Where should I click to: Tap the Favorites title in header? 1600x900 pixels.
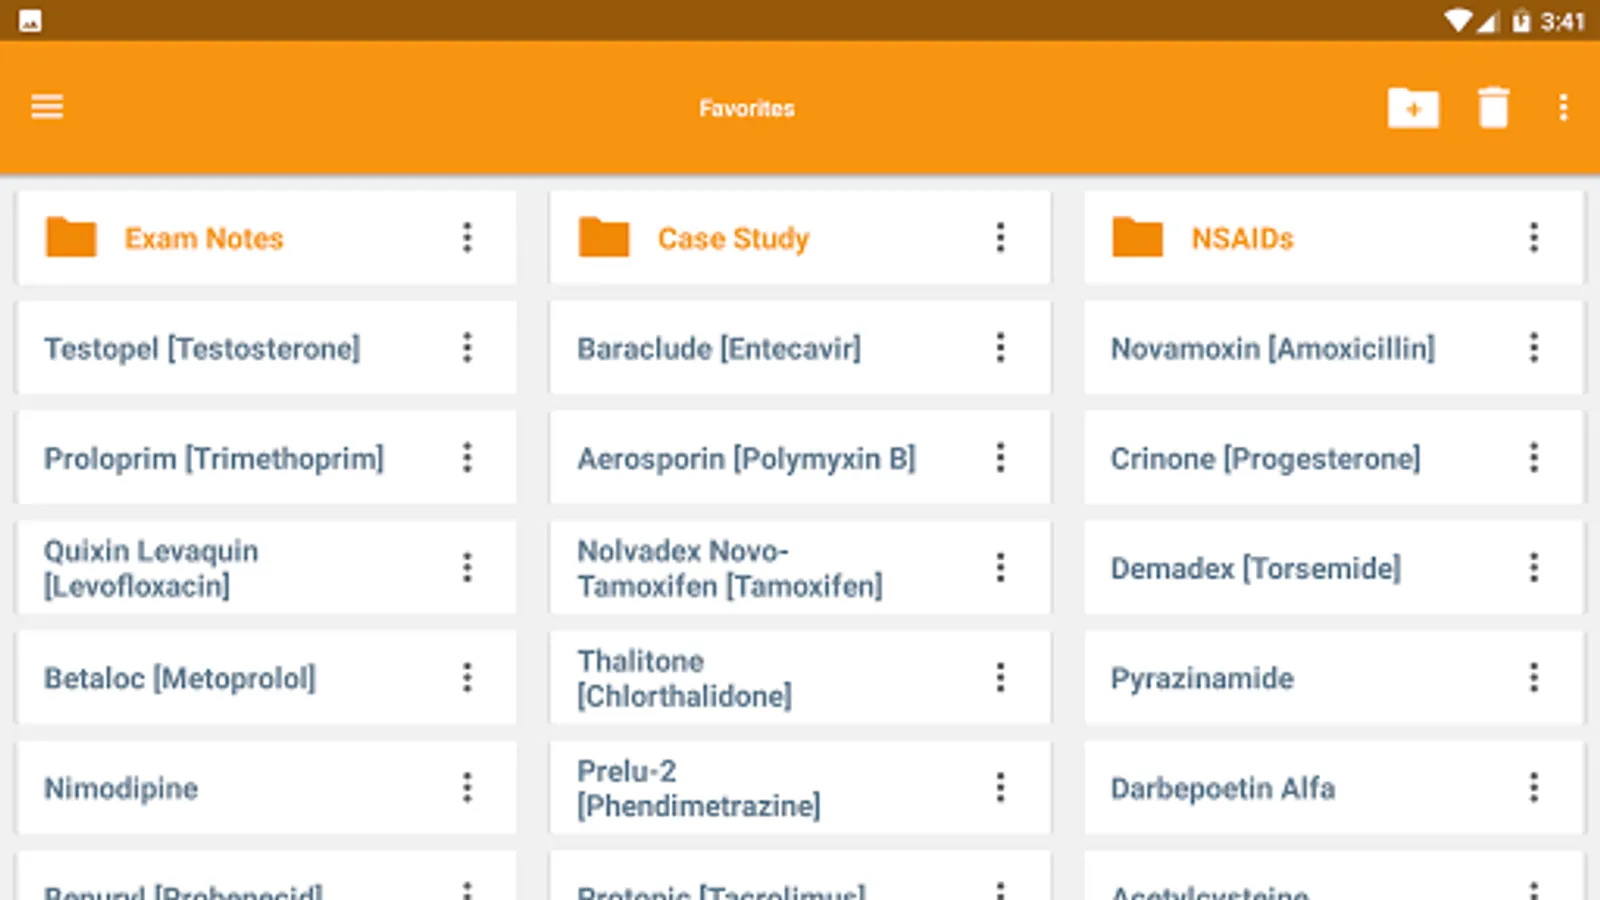coord(746,108)
